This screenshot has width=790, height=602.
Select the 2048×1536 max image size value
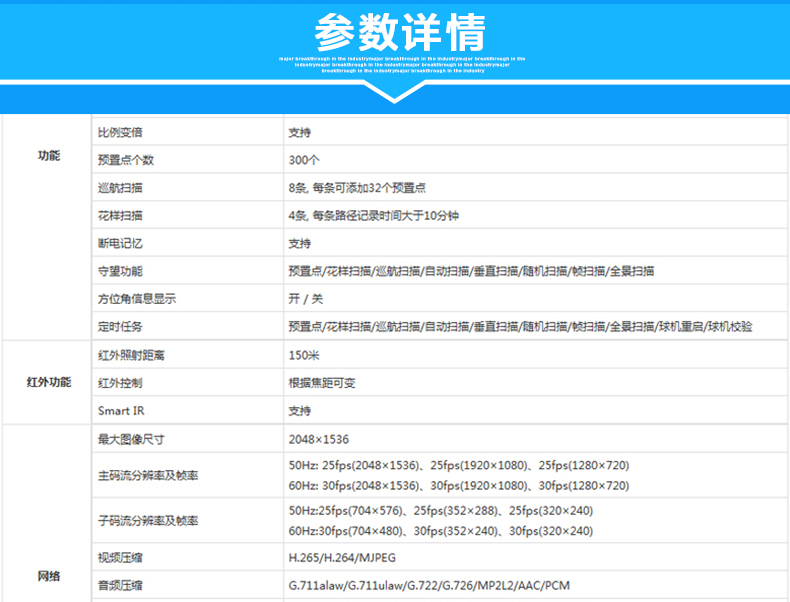pos(318,439)
